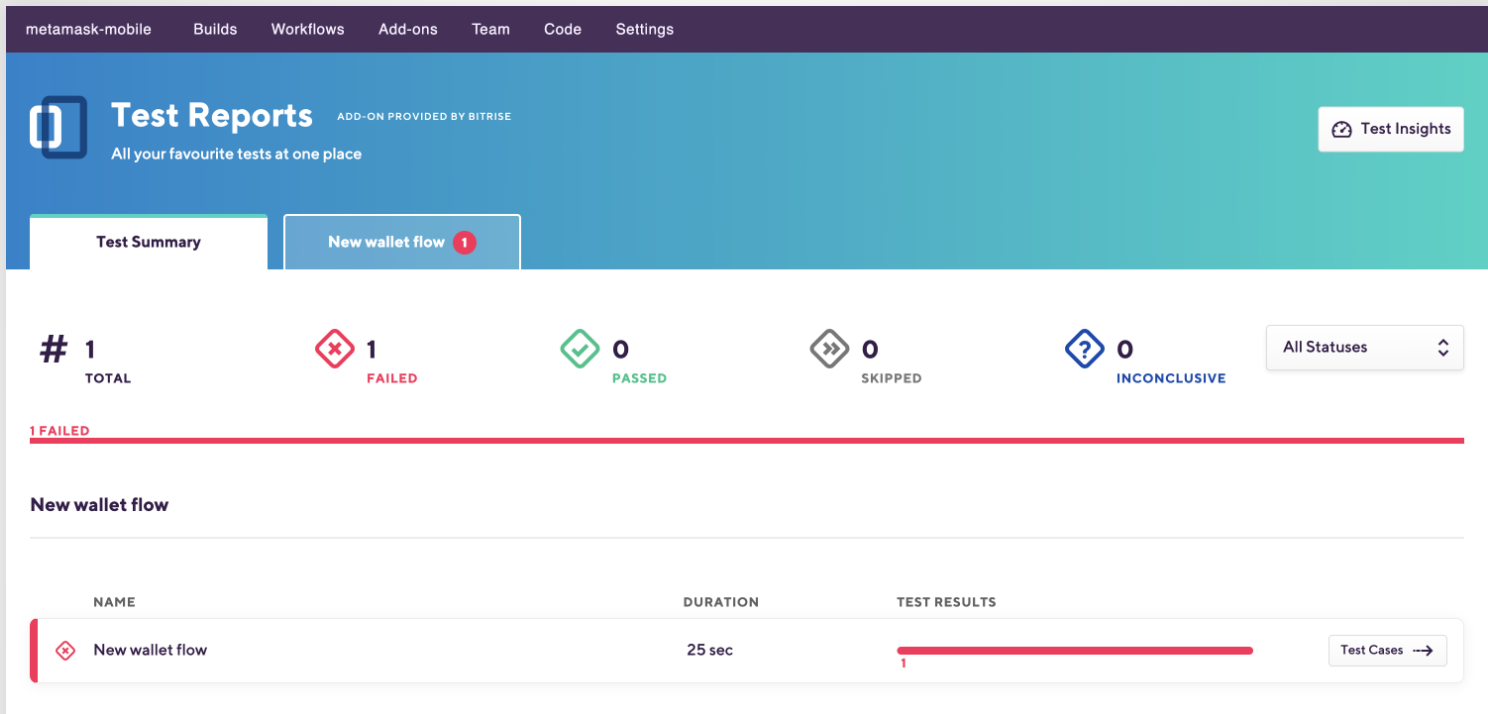Image resolution: width=1488 pixels, height=714 pixels.
Task: Click the TOTAL count label
Action: click(x=108, y=379)
